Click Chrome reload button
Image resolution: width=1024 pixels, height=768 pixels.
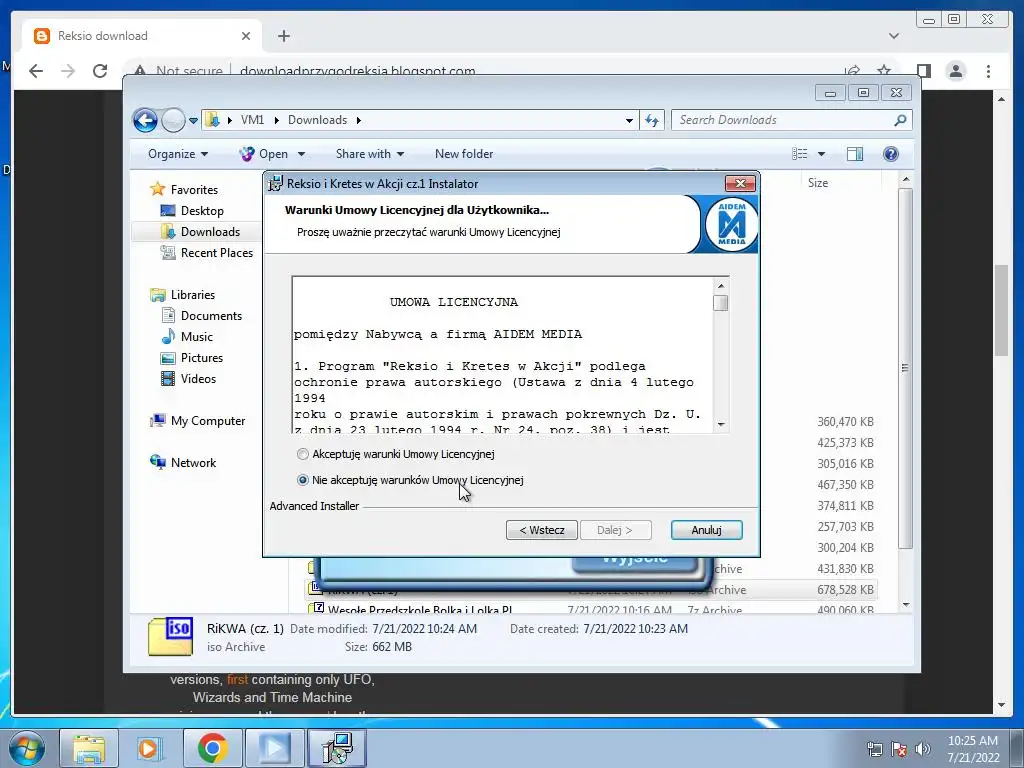[100, 71]
